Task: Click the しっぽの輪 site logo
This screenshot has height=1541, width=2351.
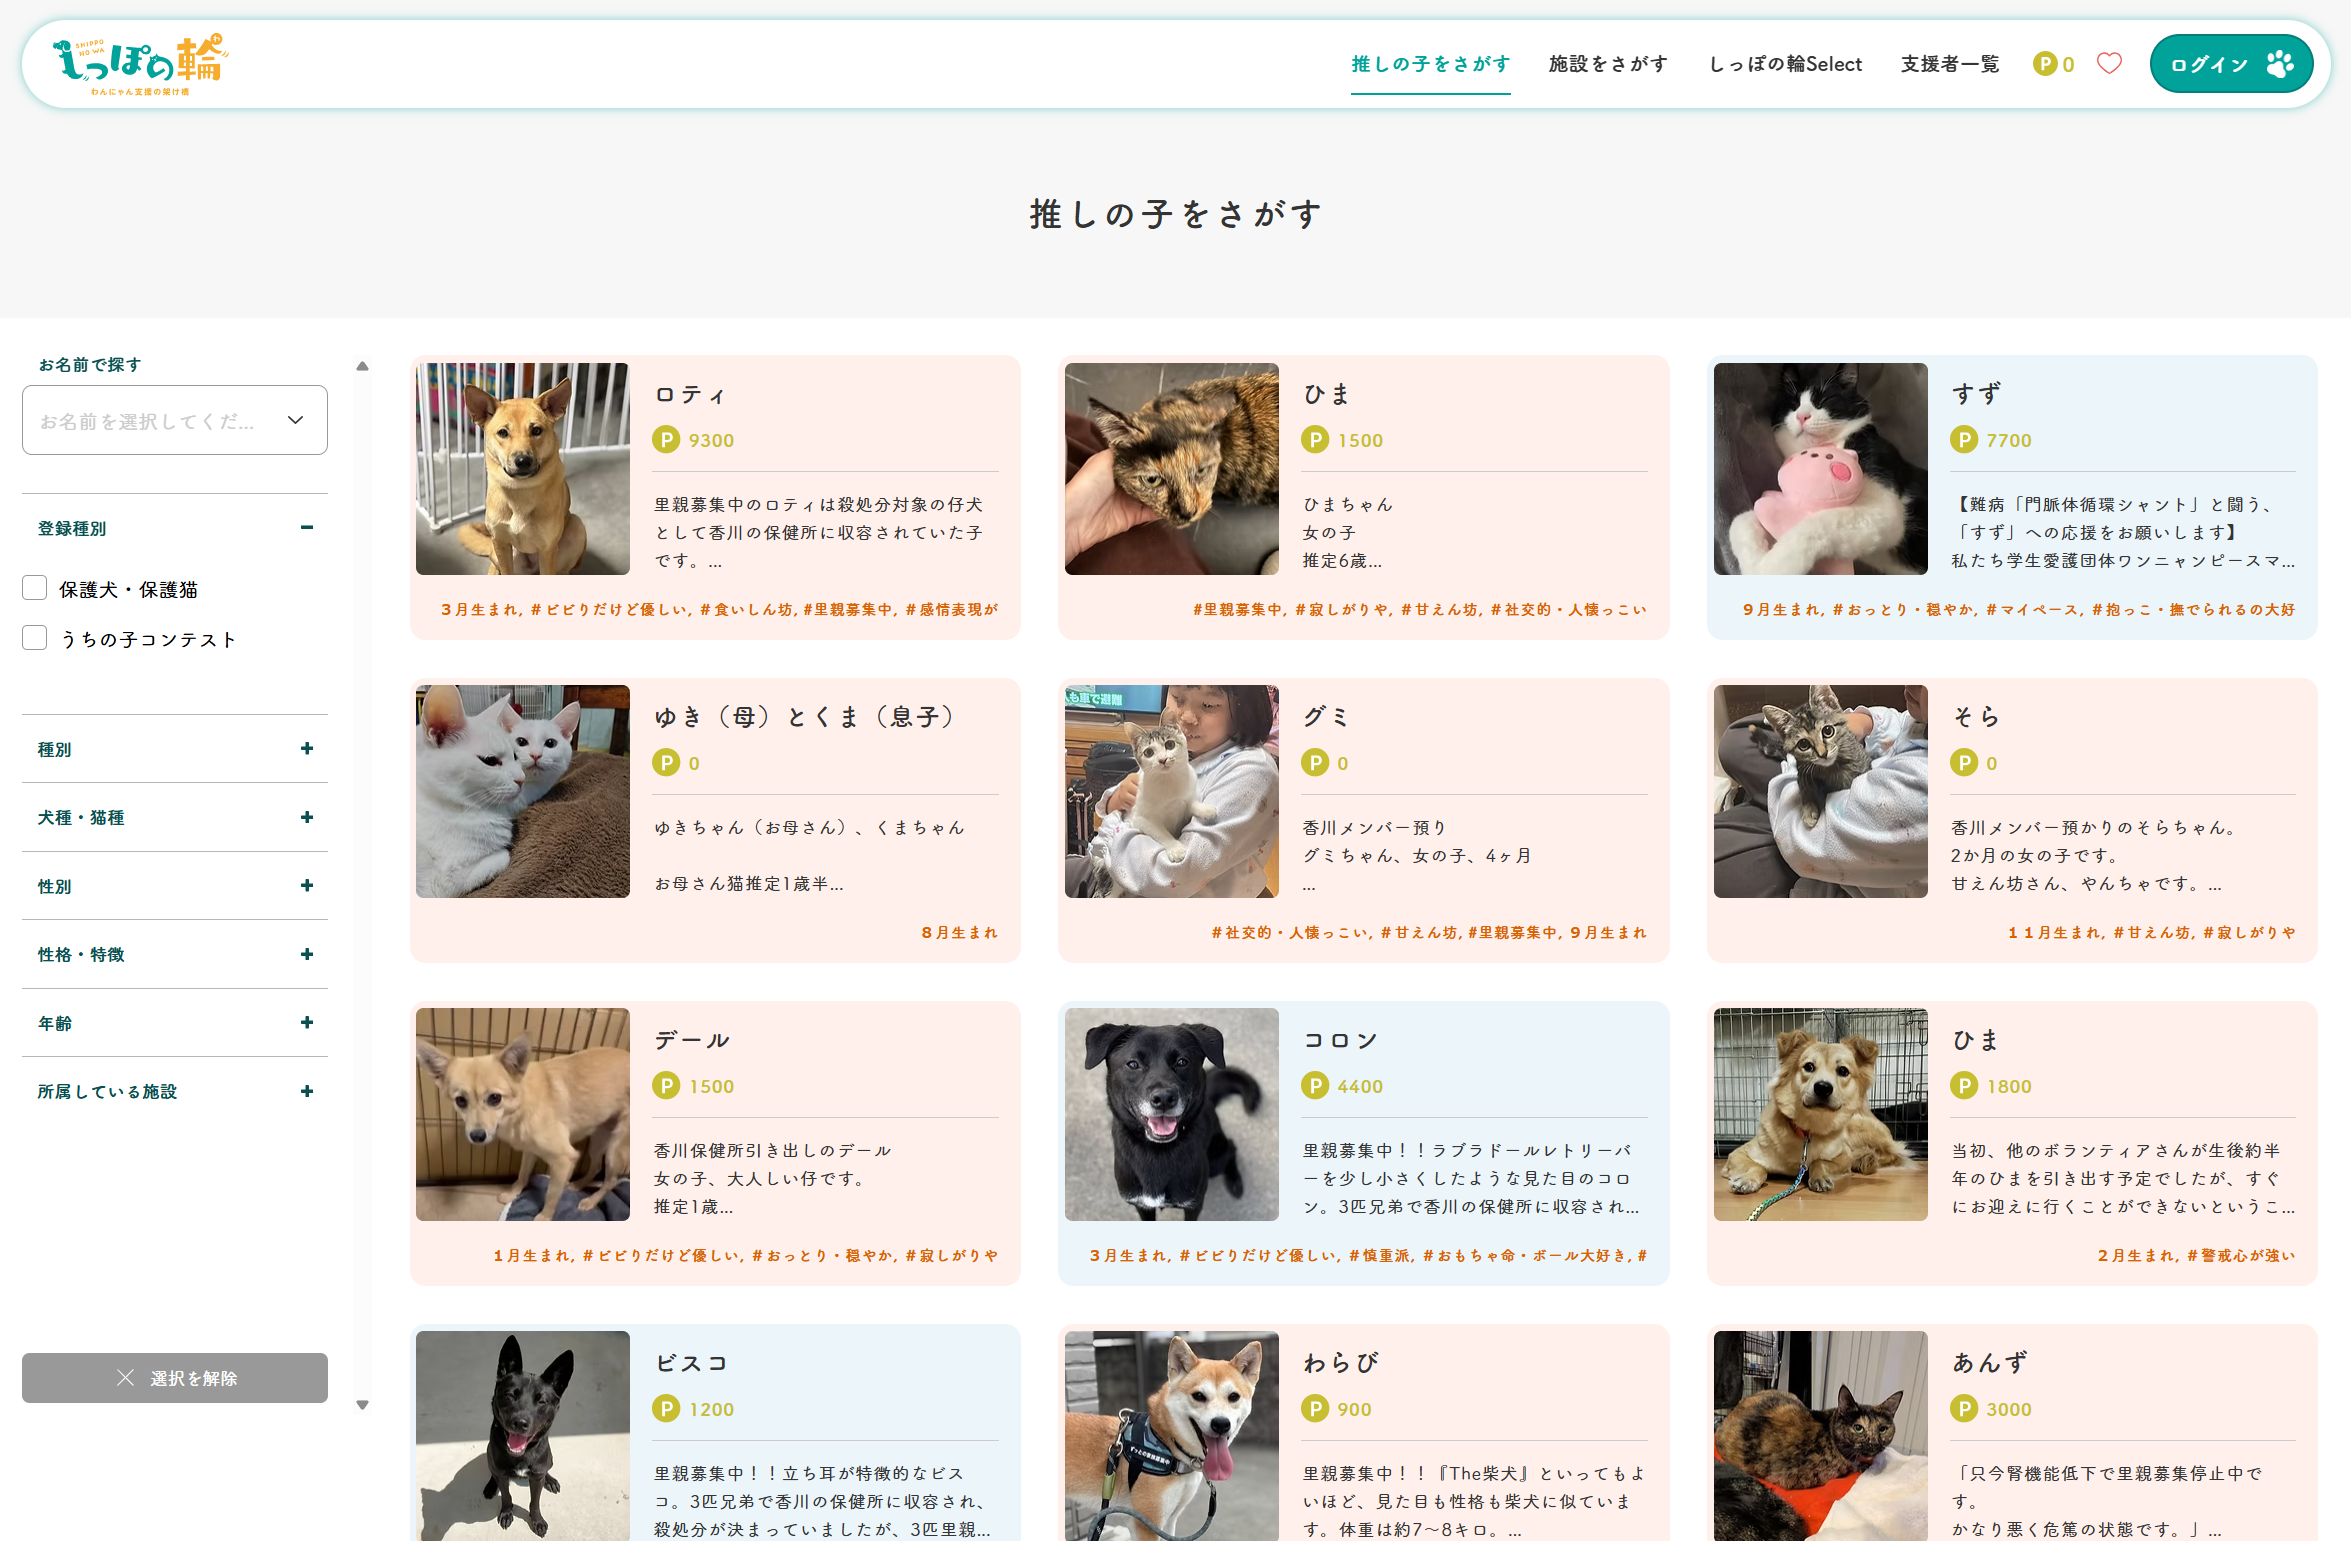Action: [140, 64]
